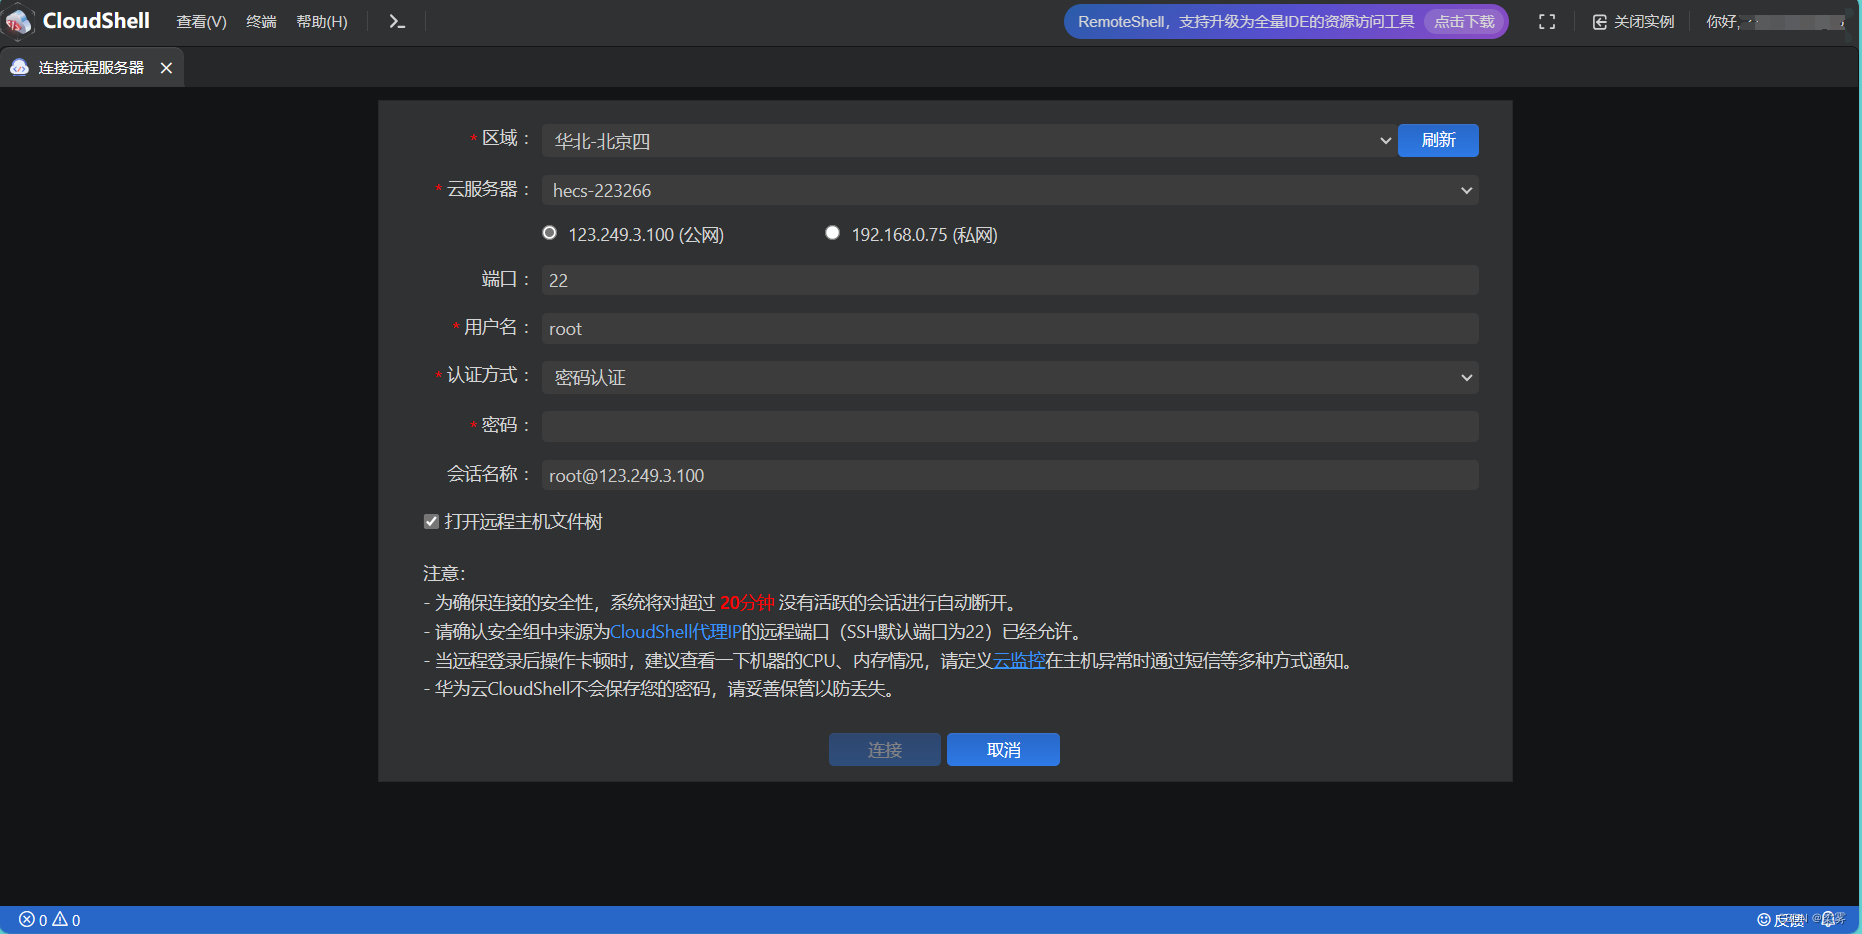This screenshot has width=1862, height=934.
Task: Click the red 20分钟 timeout text
Action: pyautogui.click(x=747, y=603)
